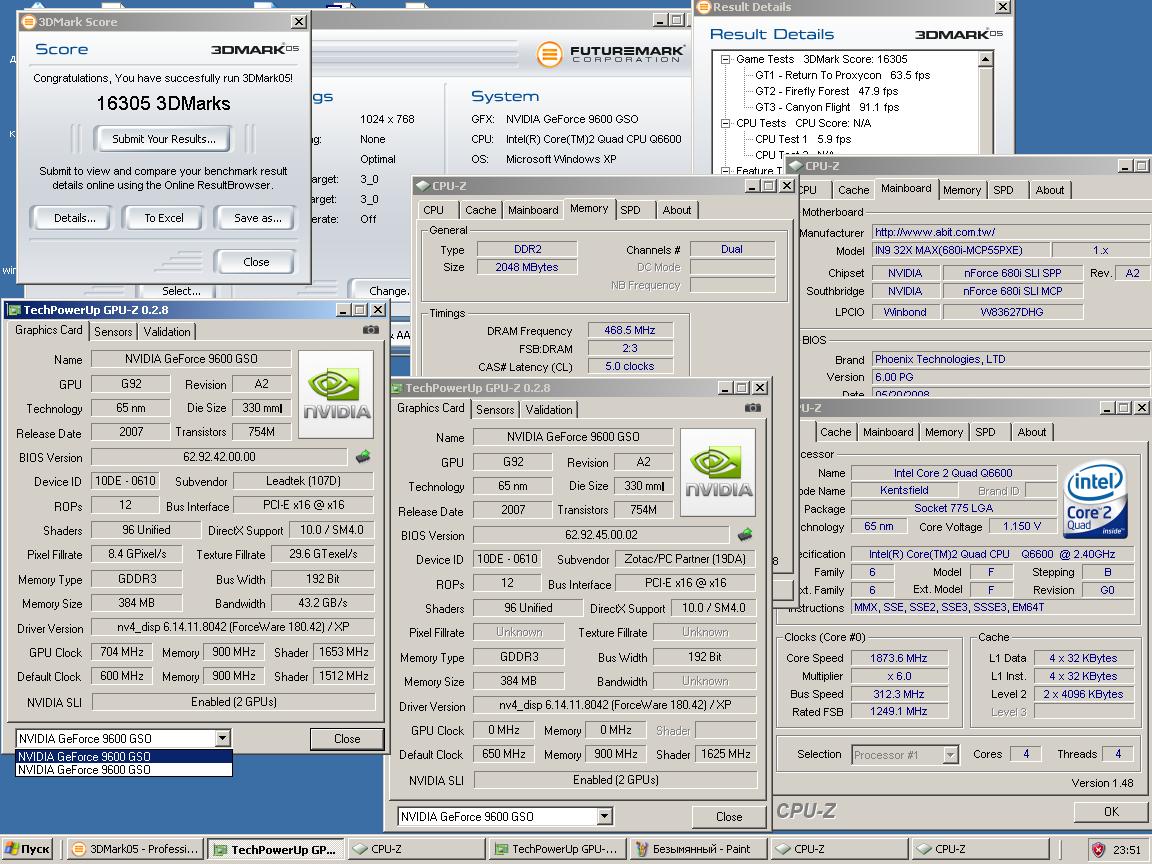1152x864 pixels.
Task: Collapse Feature Tests tree node in Result Details
Action: (x=725, y=170)
